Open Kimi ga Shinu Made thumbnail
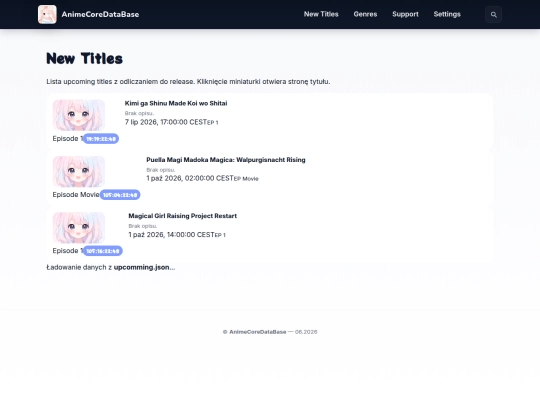This screenshot has height=405, width=540. (79, 115)
